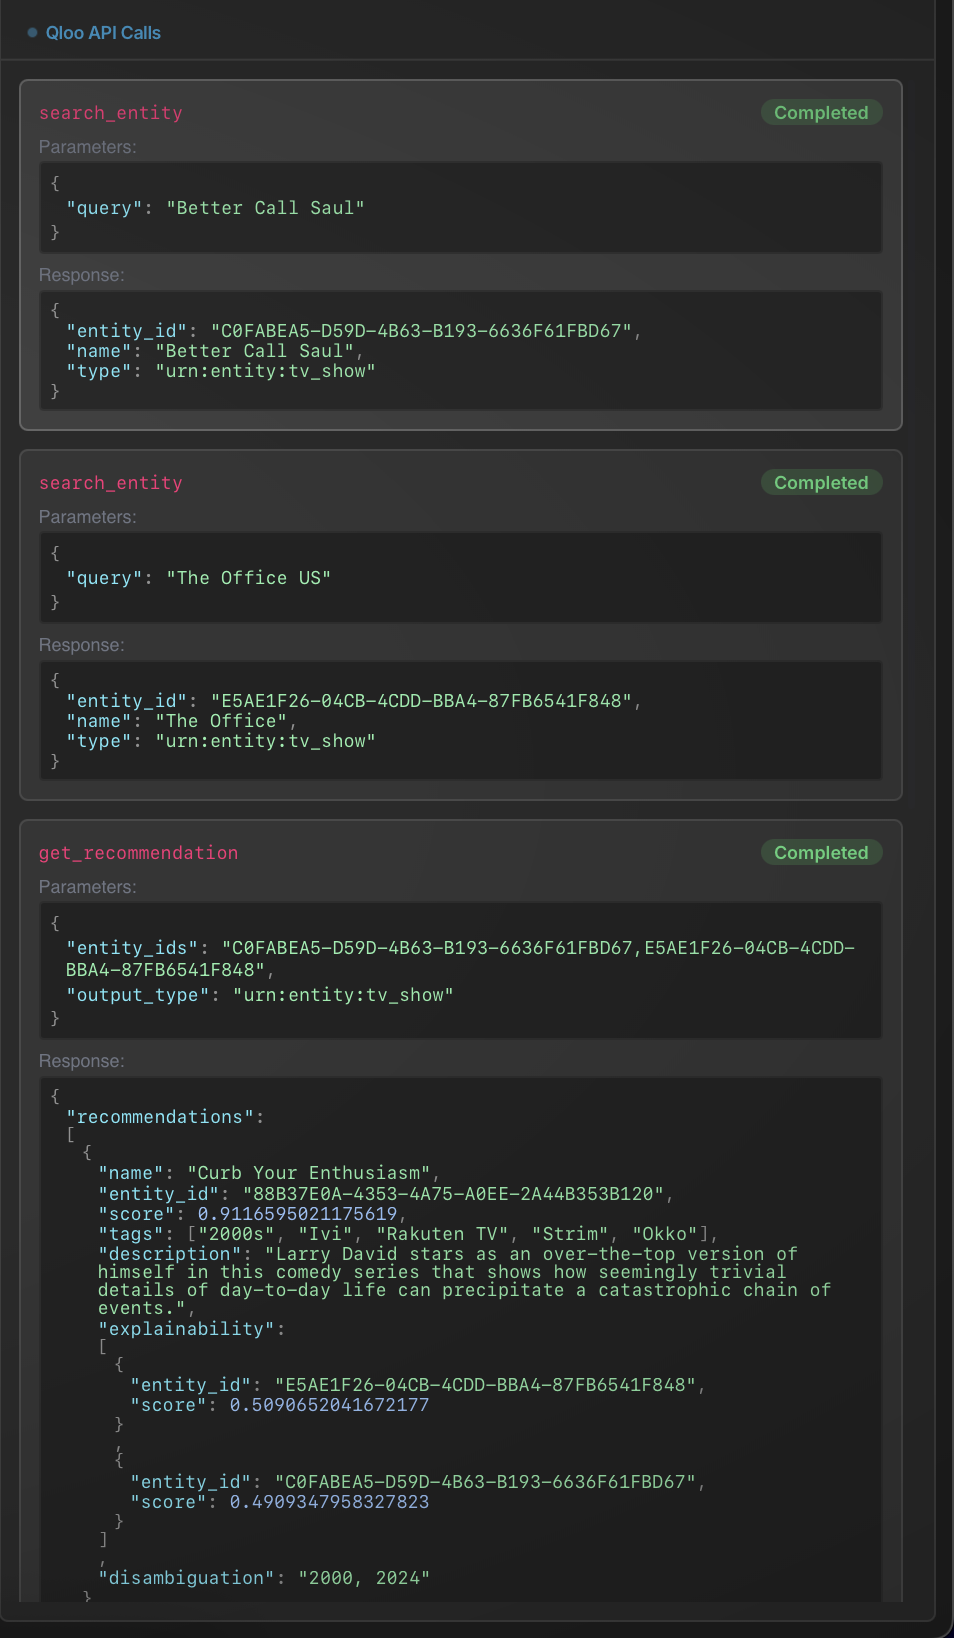Click the Qloo API Calls header
954x1638 pixels.
tap(103, 33)
